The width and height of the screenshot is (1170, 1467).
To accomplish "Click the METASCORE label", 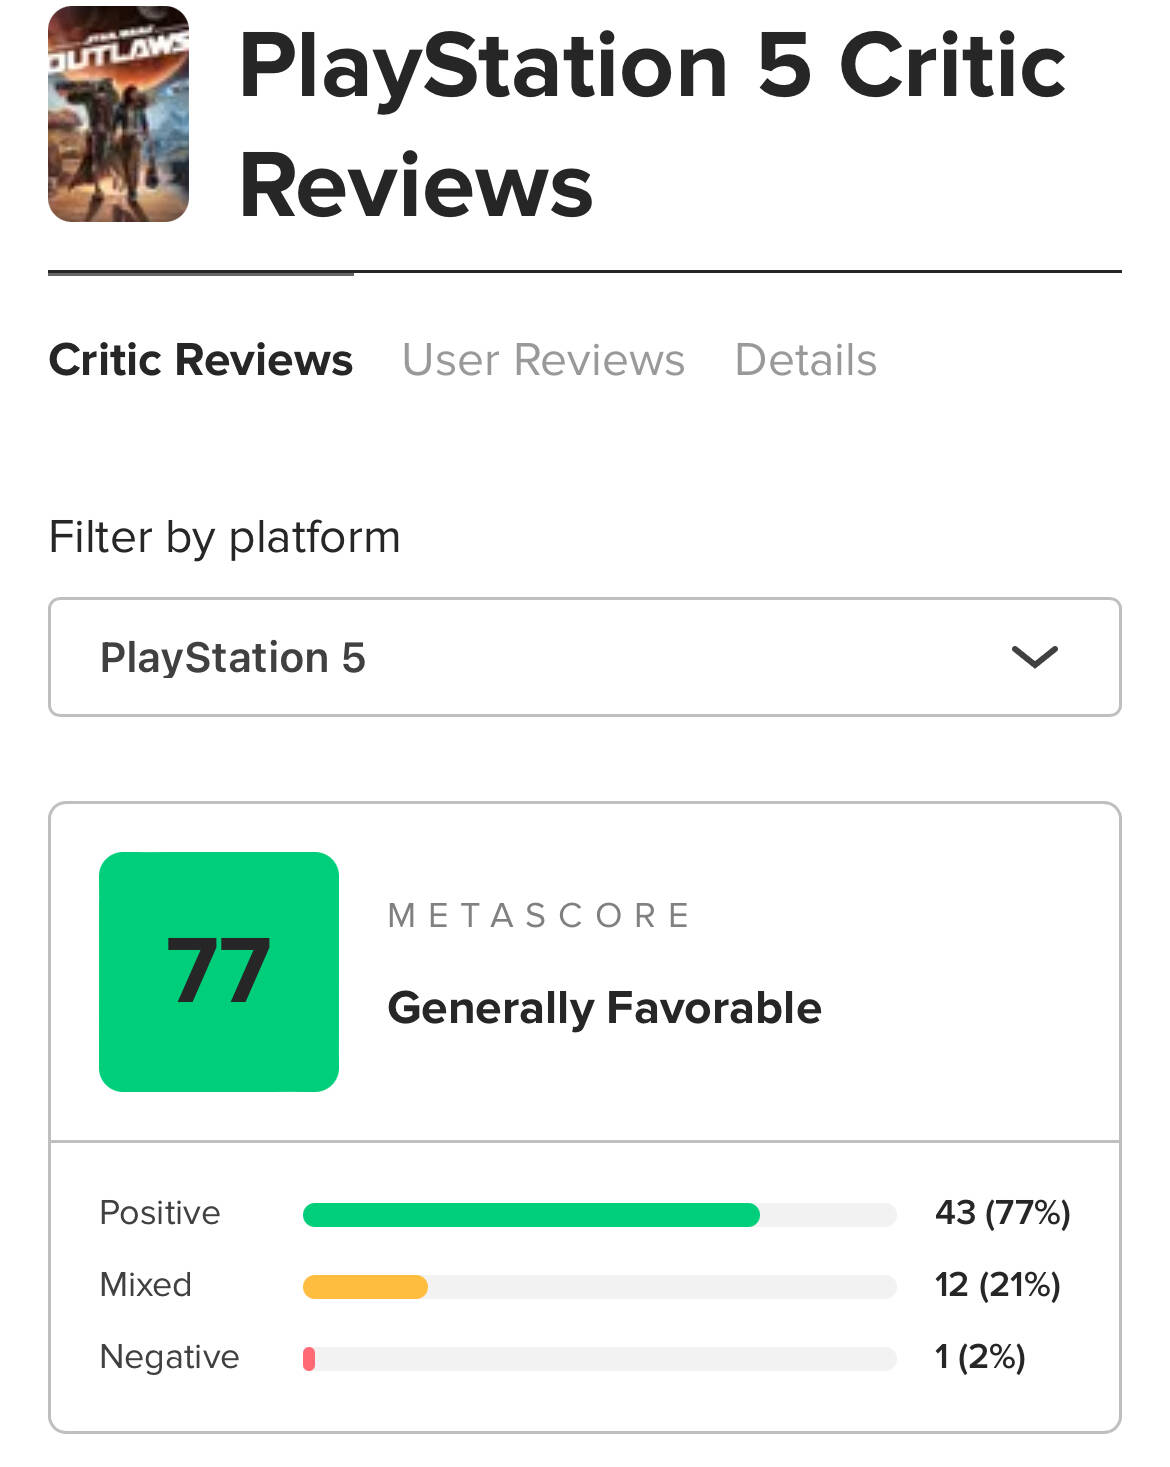I will coord(540,915).
